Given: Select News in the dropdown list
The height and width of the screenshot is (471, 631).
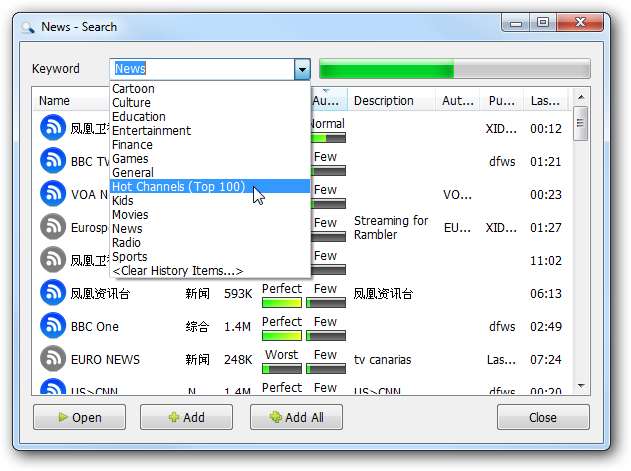Looking at the screenshot, I should 210,229.
